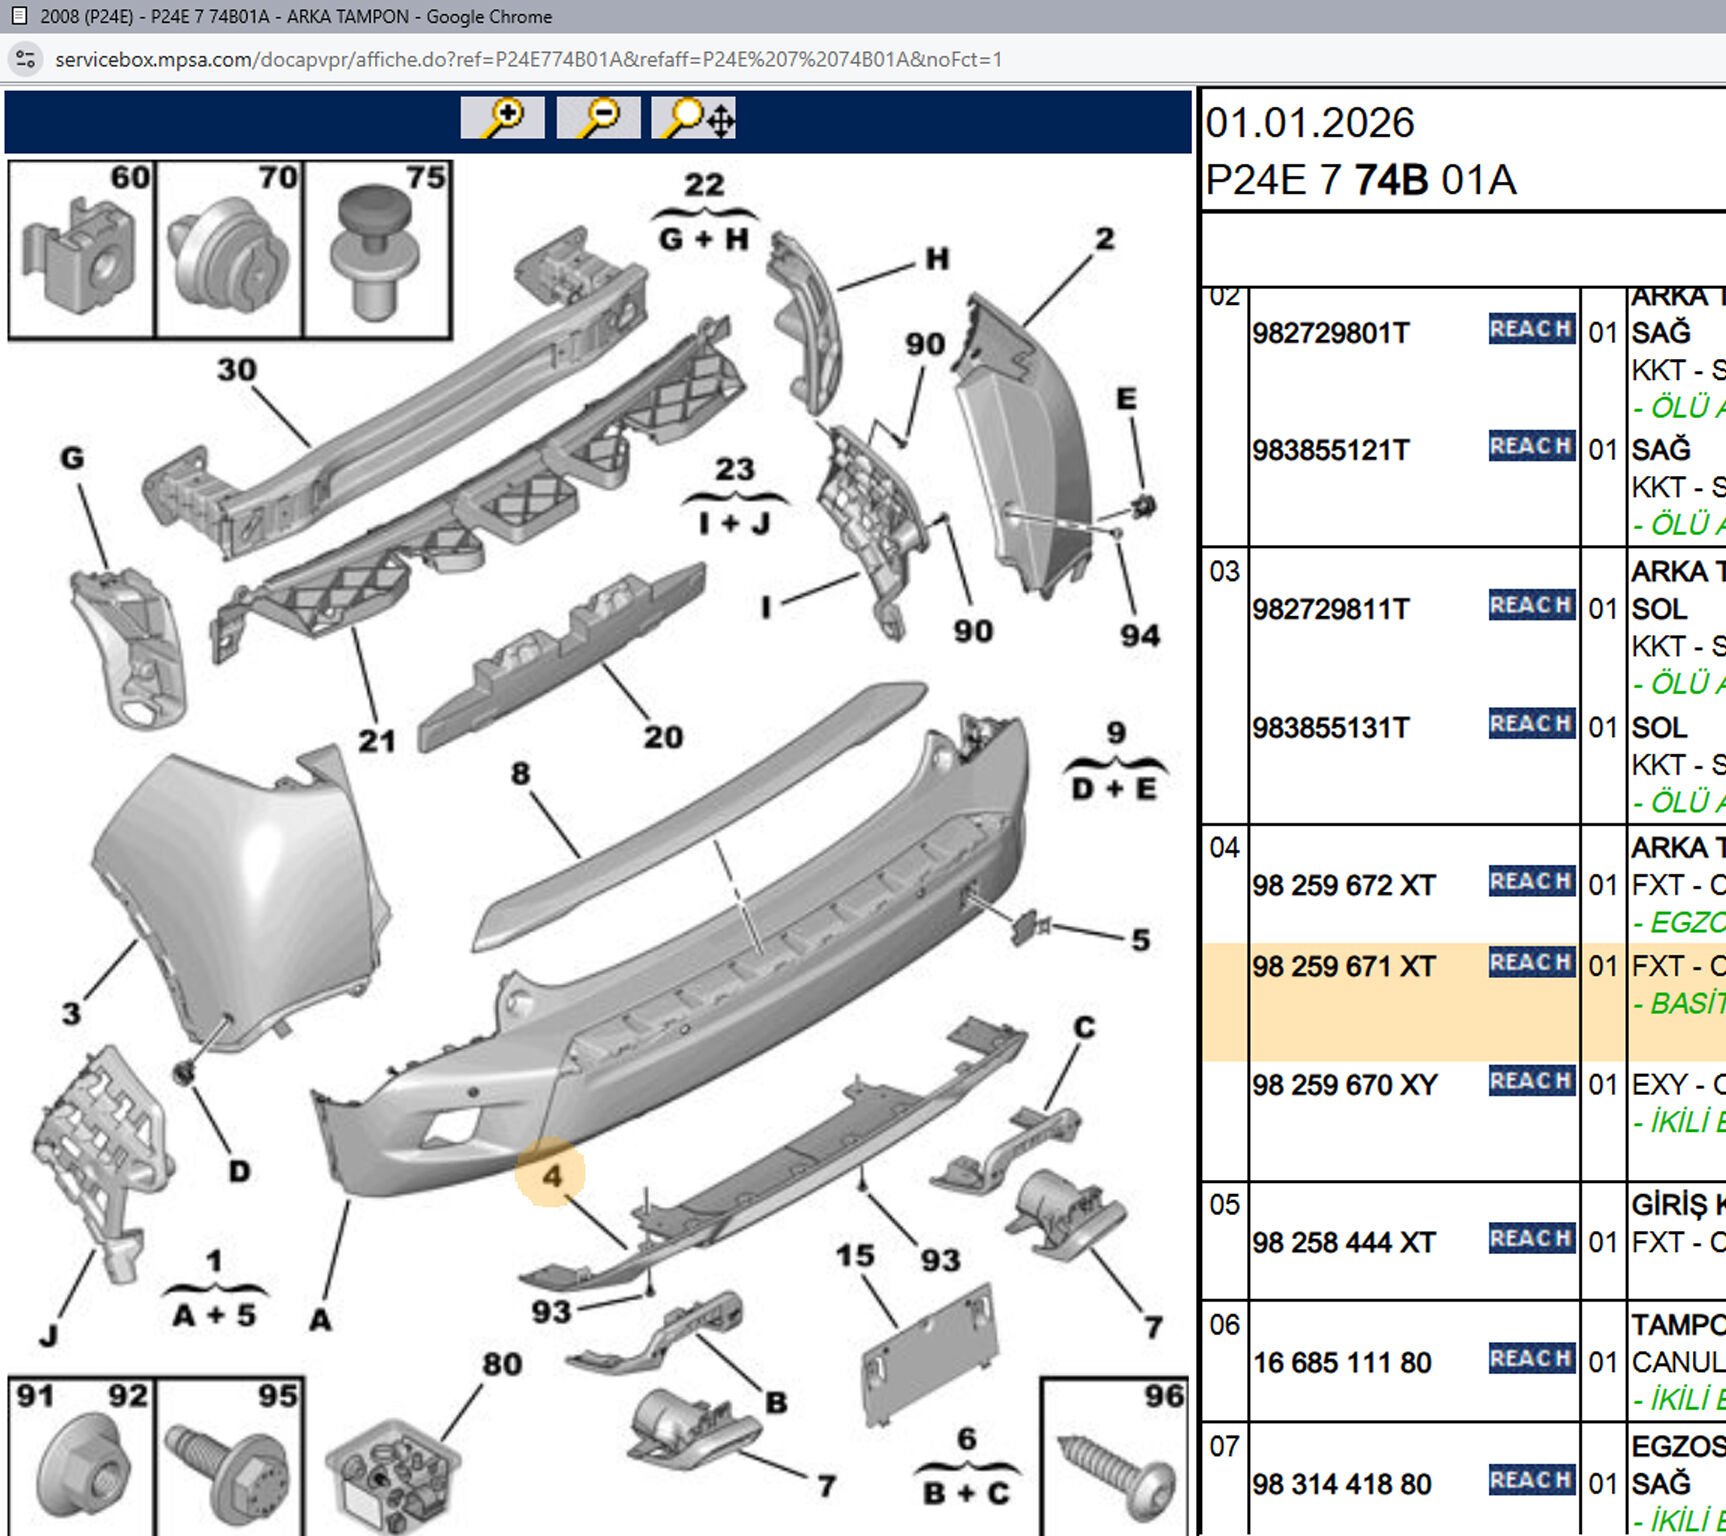
Task: Click callout number 15 for license plate bracket
Action: (855, 1256)
